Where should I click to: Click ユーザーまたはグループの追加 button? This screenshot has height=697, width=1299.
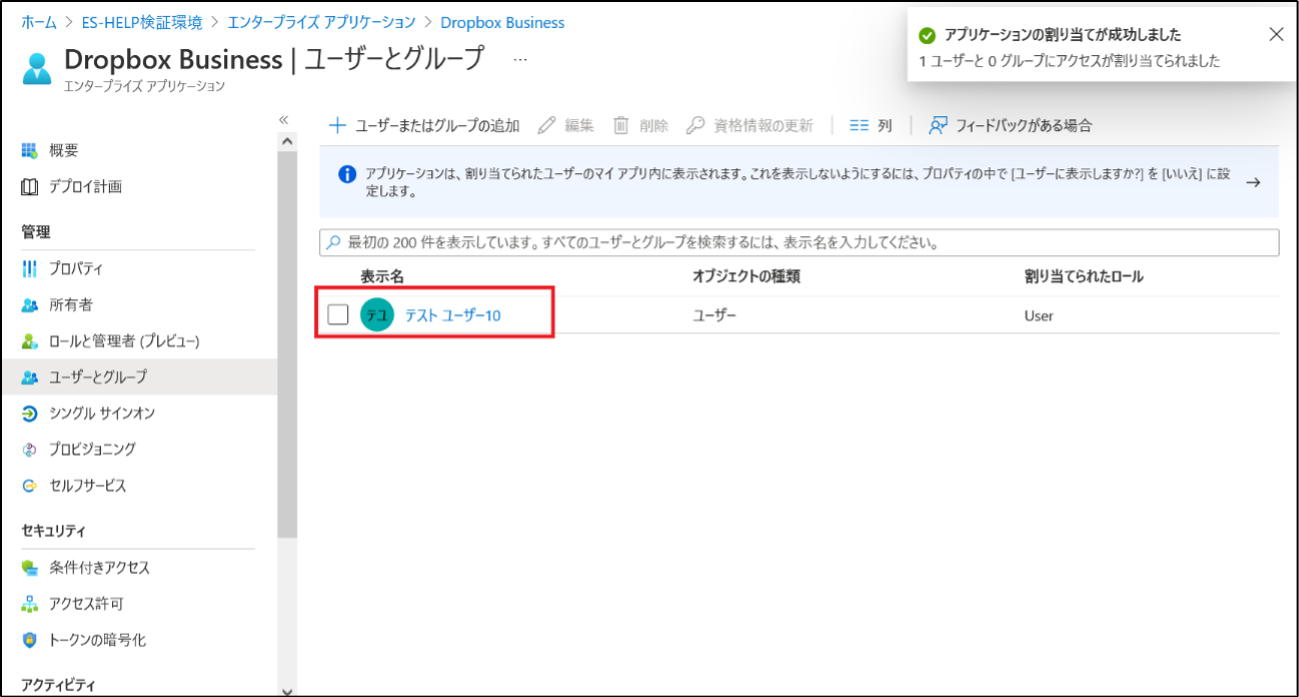pyautogui.click(x=424, y=125)
